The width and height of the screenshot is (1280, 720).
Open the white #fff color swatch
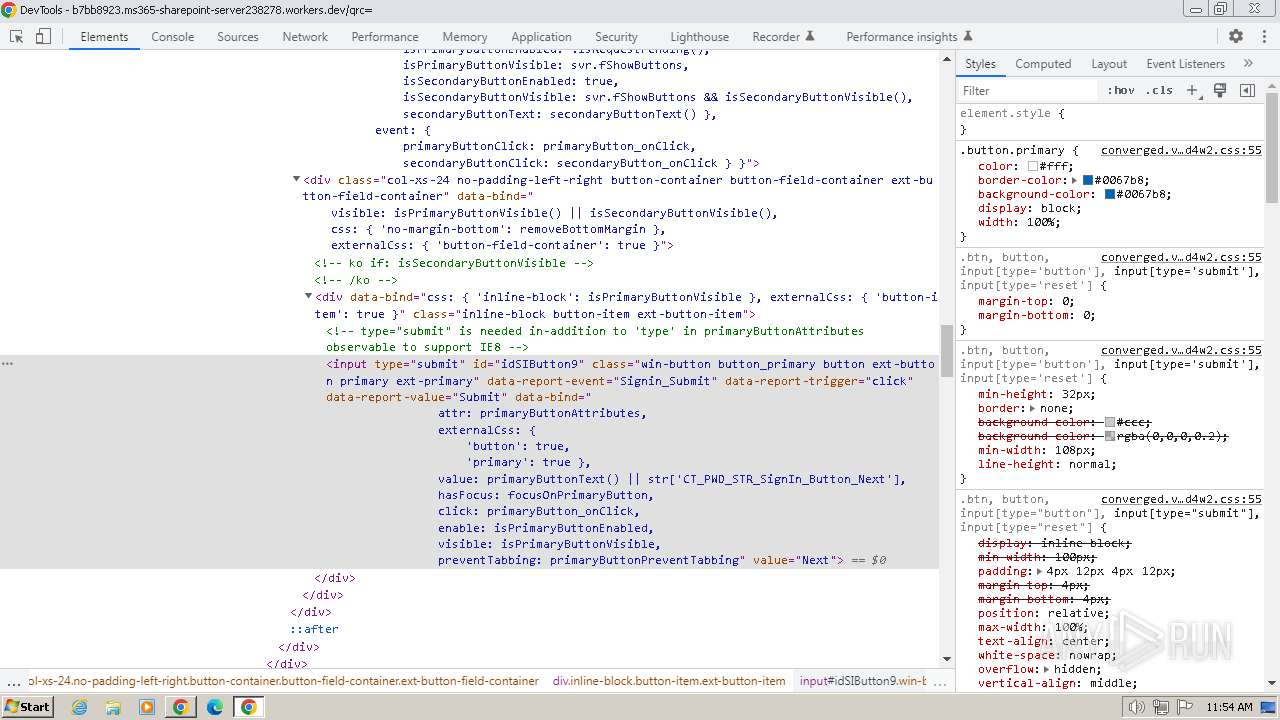[1033, 167]
